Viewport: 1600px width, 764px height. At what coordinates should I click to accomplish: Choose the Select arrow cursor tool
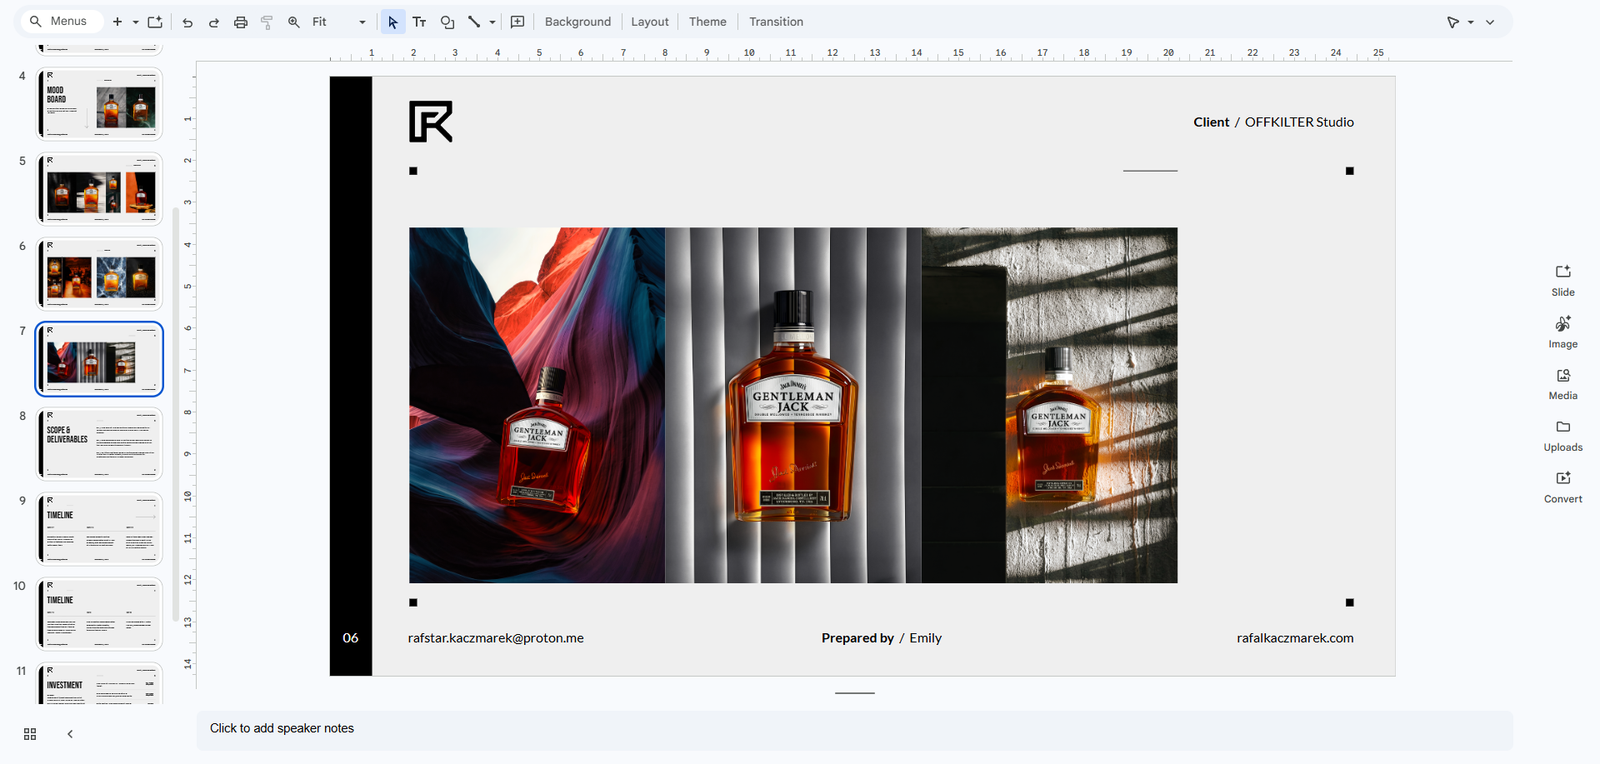(x=393, y=22)
